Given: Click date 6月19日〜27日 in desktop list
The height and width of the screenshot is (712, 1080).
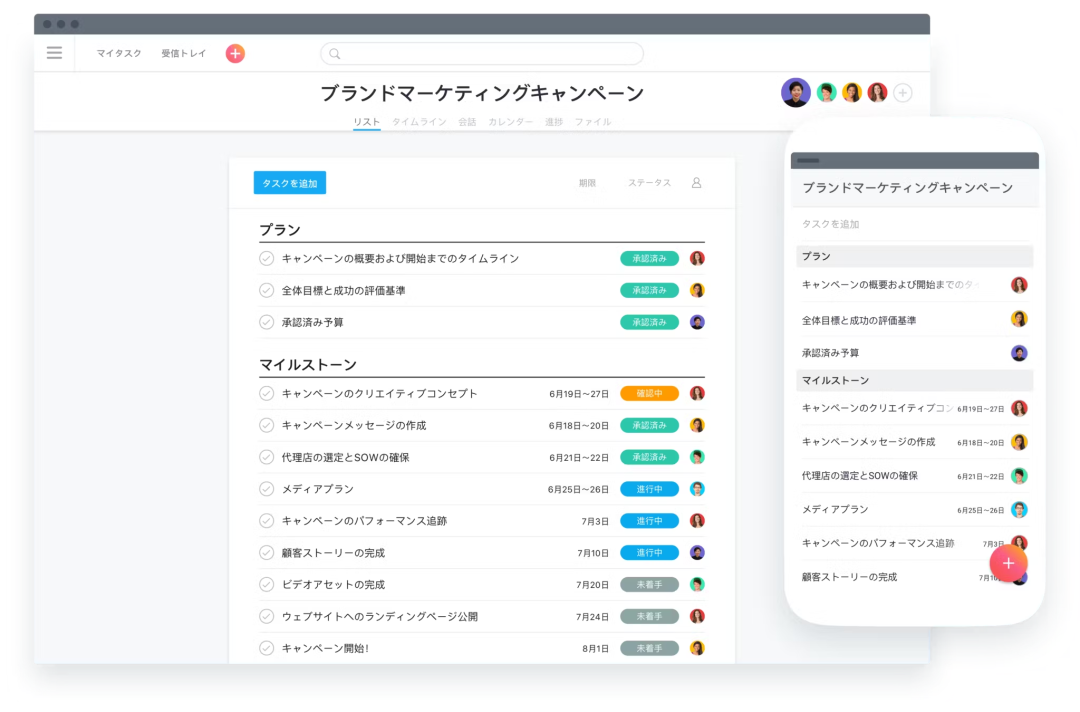Looking at the screenshot, I should pos(579,394).
